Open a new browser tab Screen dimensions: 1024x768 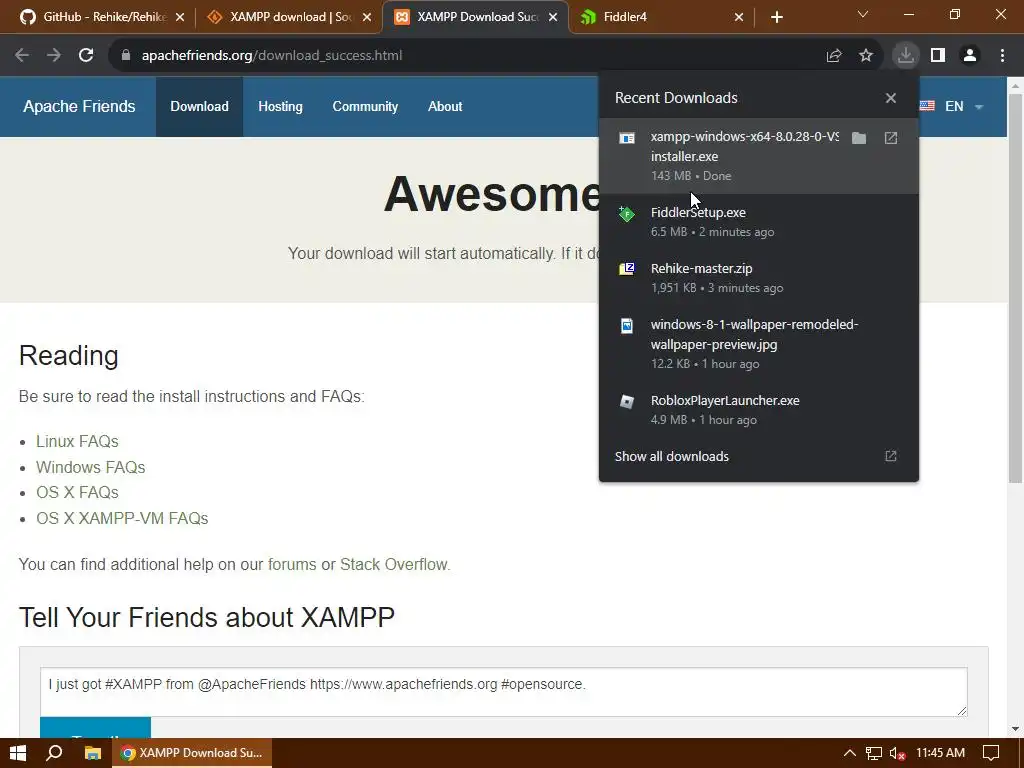tap(776, 17)
